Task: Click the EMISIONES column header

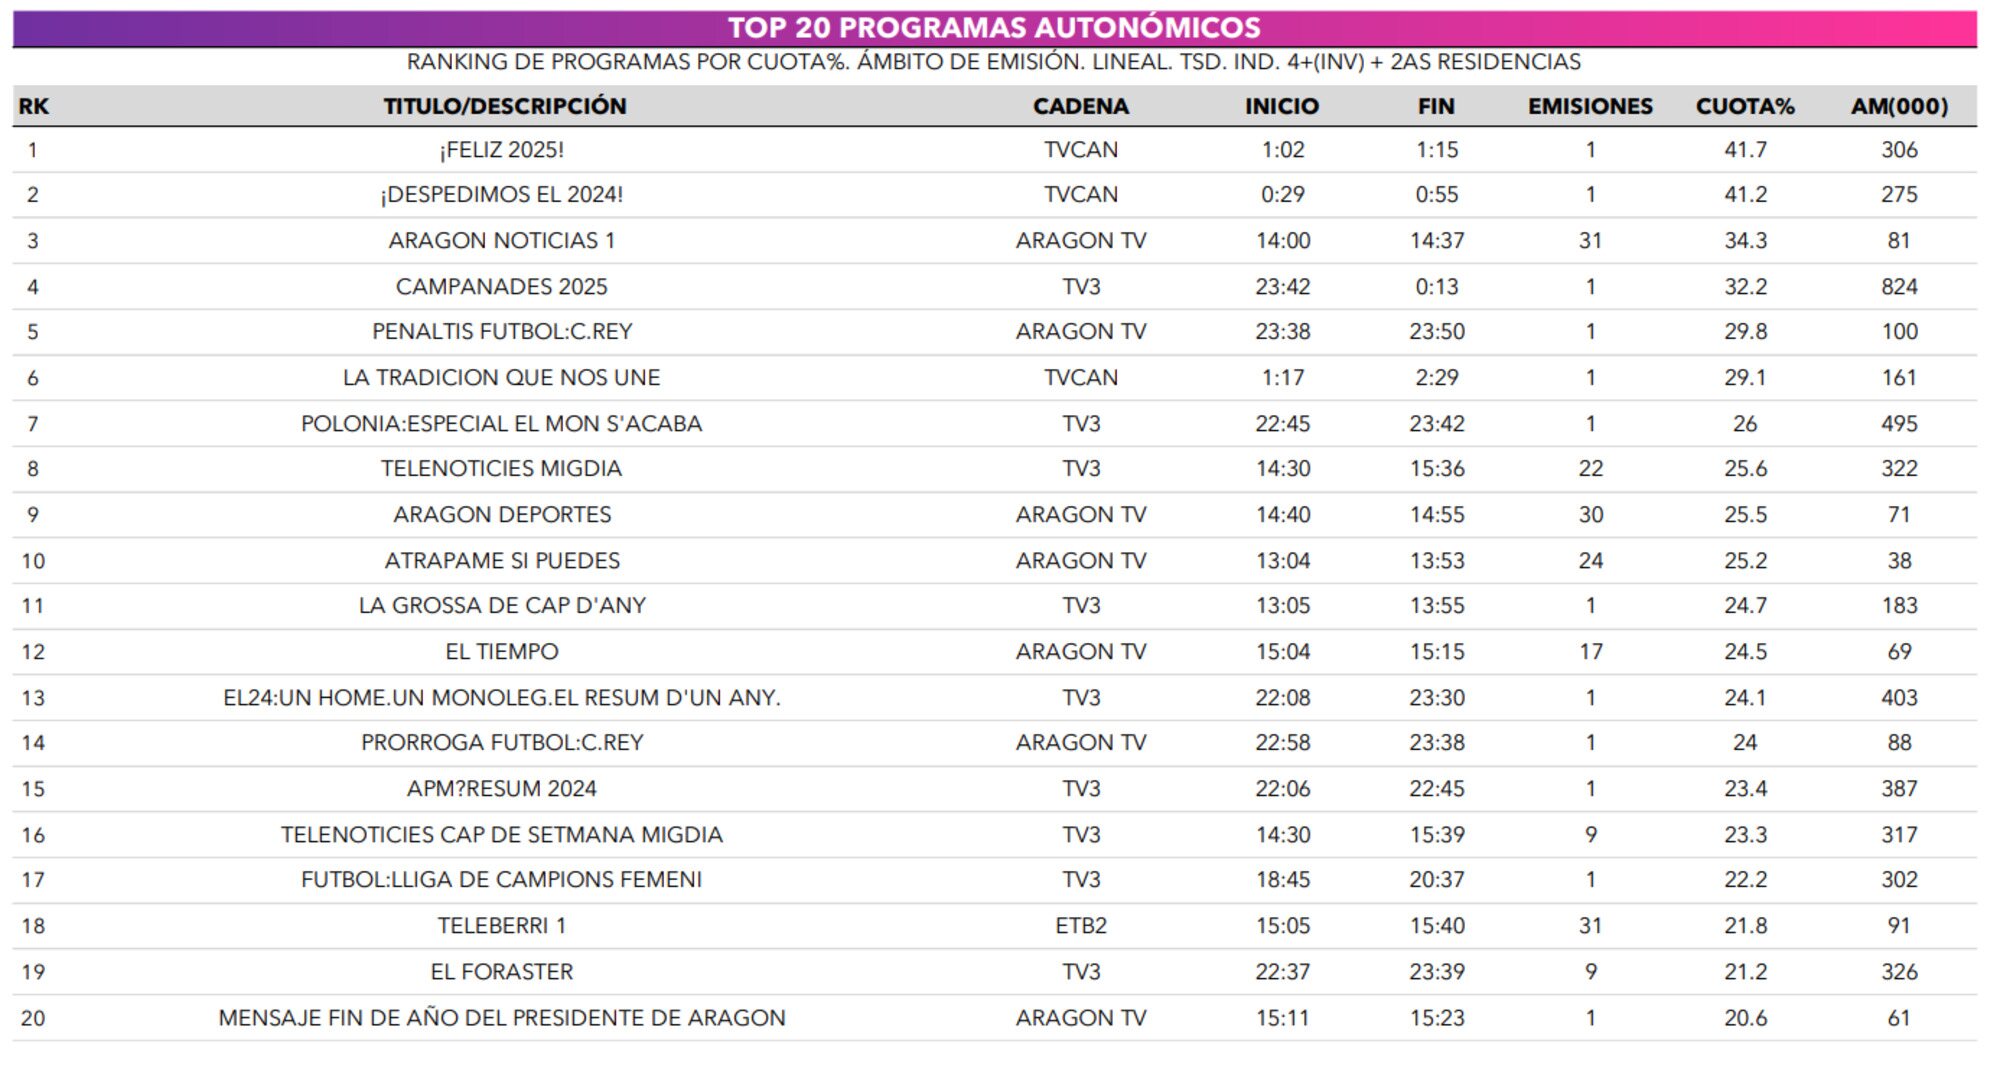Action: (1589, 106)
